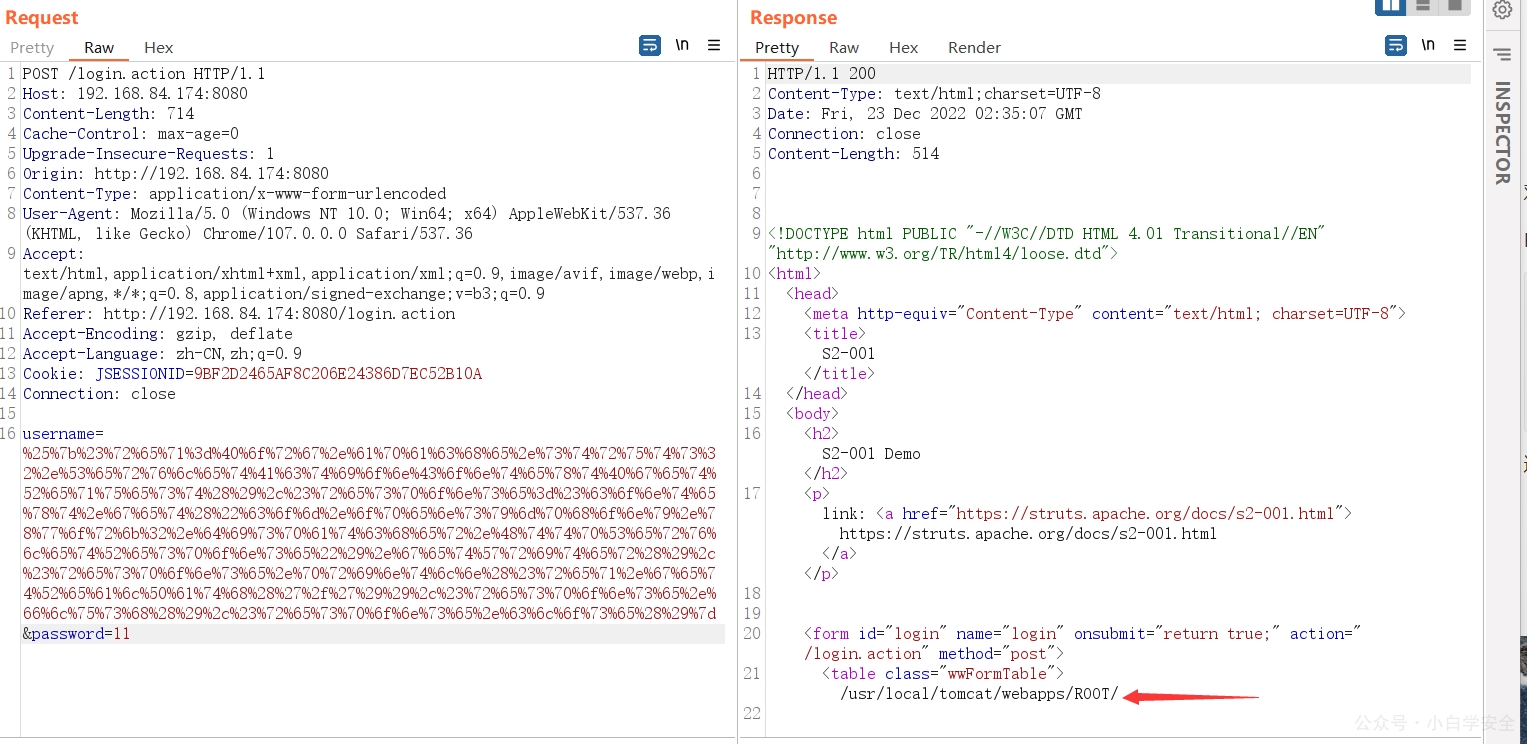The height and width of the screenshot is (744, 1527).
Task: Switch Request view to Raw tab
Action: tap(99, 47)
